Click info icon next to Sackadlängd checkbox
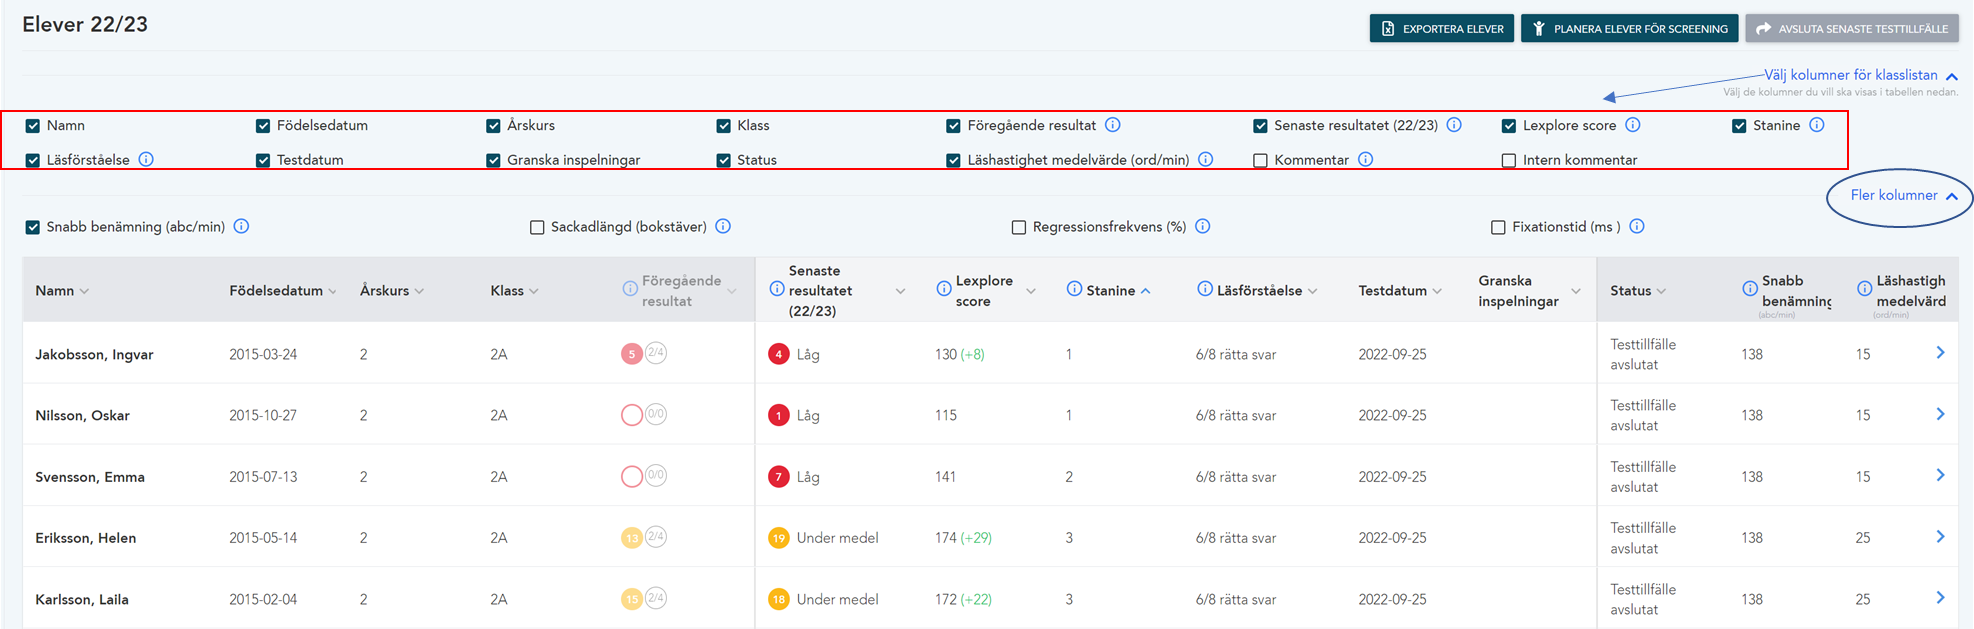This screenshot has height=629, width=1974. [723, 226]
